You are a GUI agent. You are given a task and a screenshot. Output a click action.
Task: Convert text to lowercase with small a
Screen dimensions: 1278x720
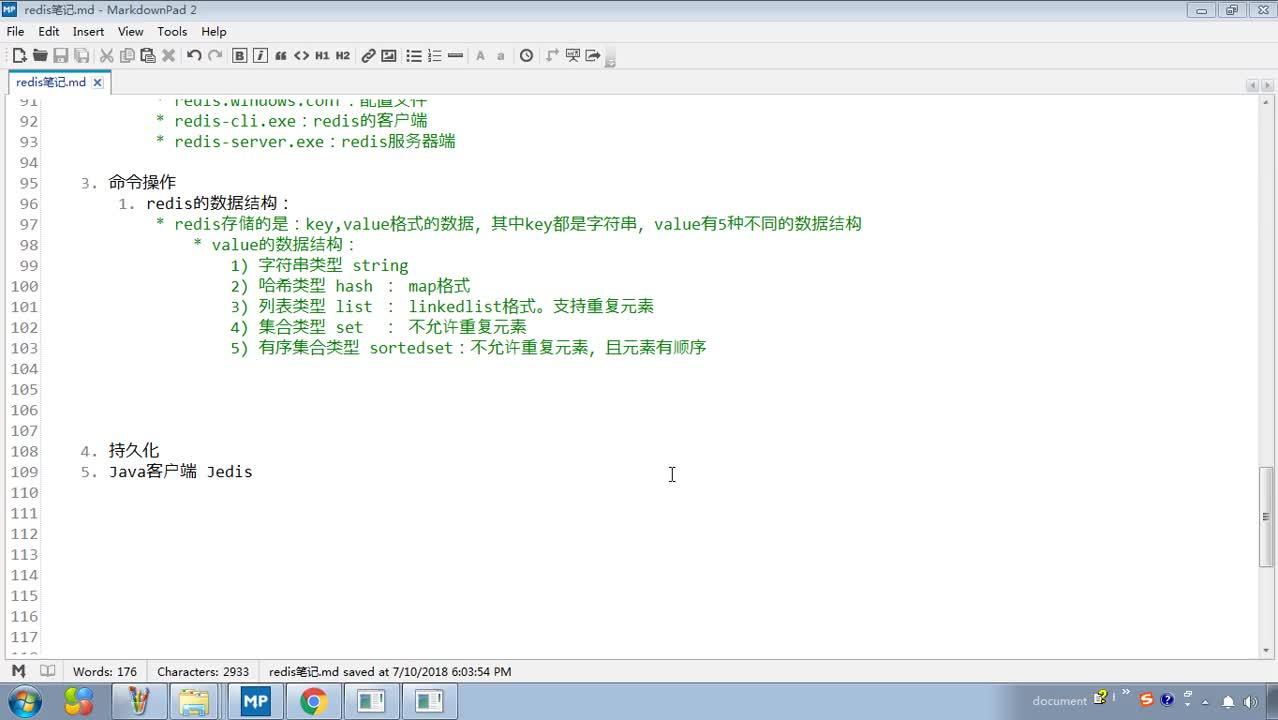pyautogui.click(x=501, y=56)
